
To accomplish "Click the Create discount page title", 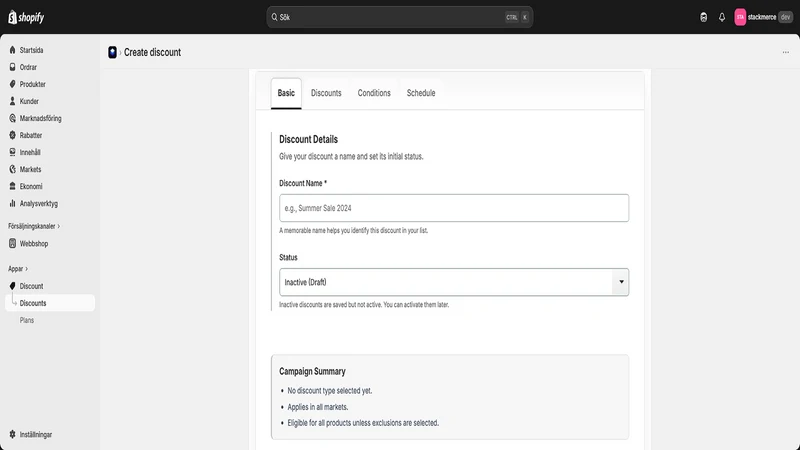I will pyautogui.click(x=152, y=52).
